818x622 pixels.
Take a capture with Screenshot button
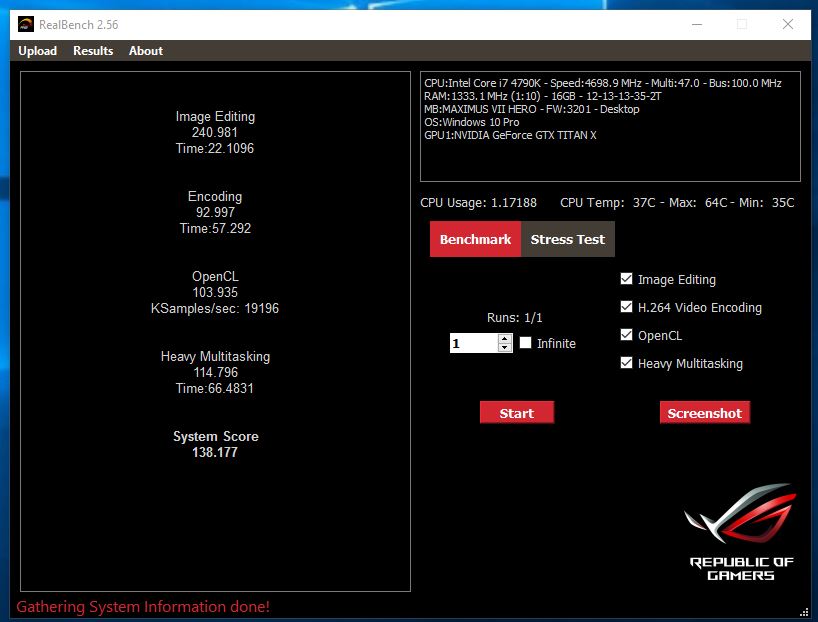coord(704,413)
